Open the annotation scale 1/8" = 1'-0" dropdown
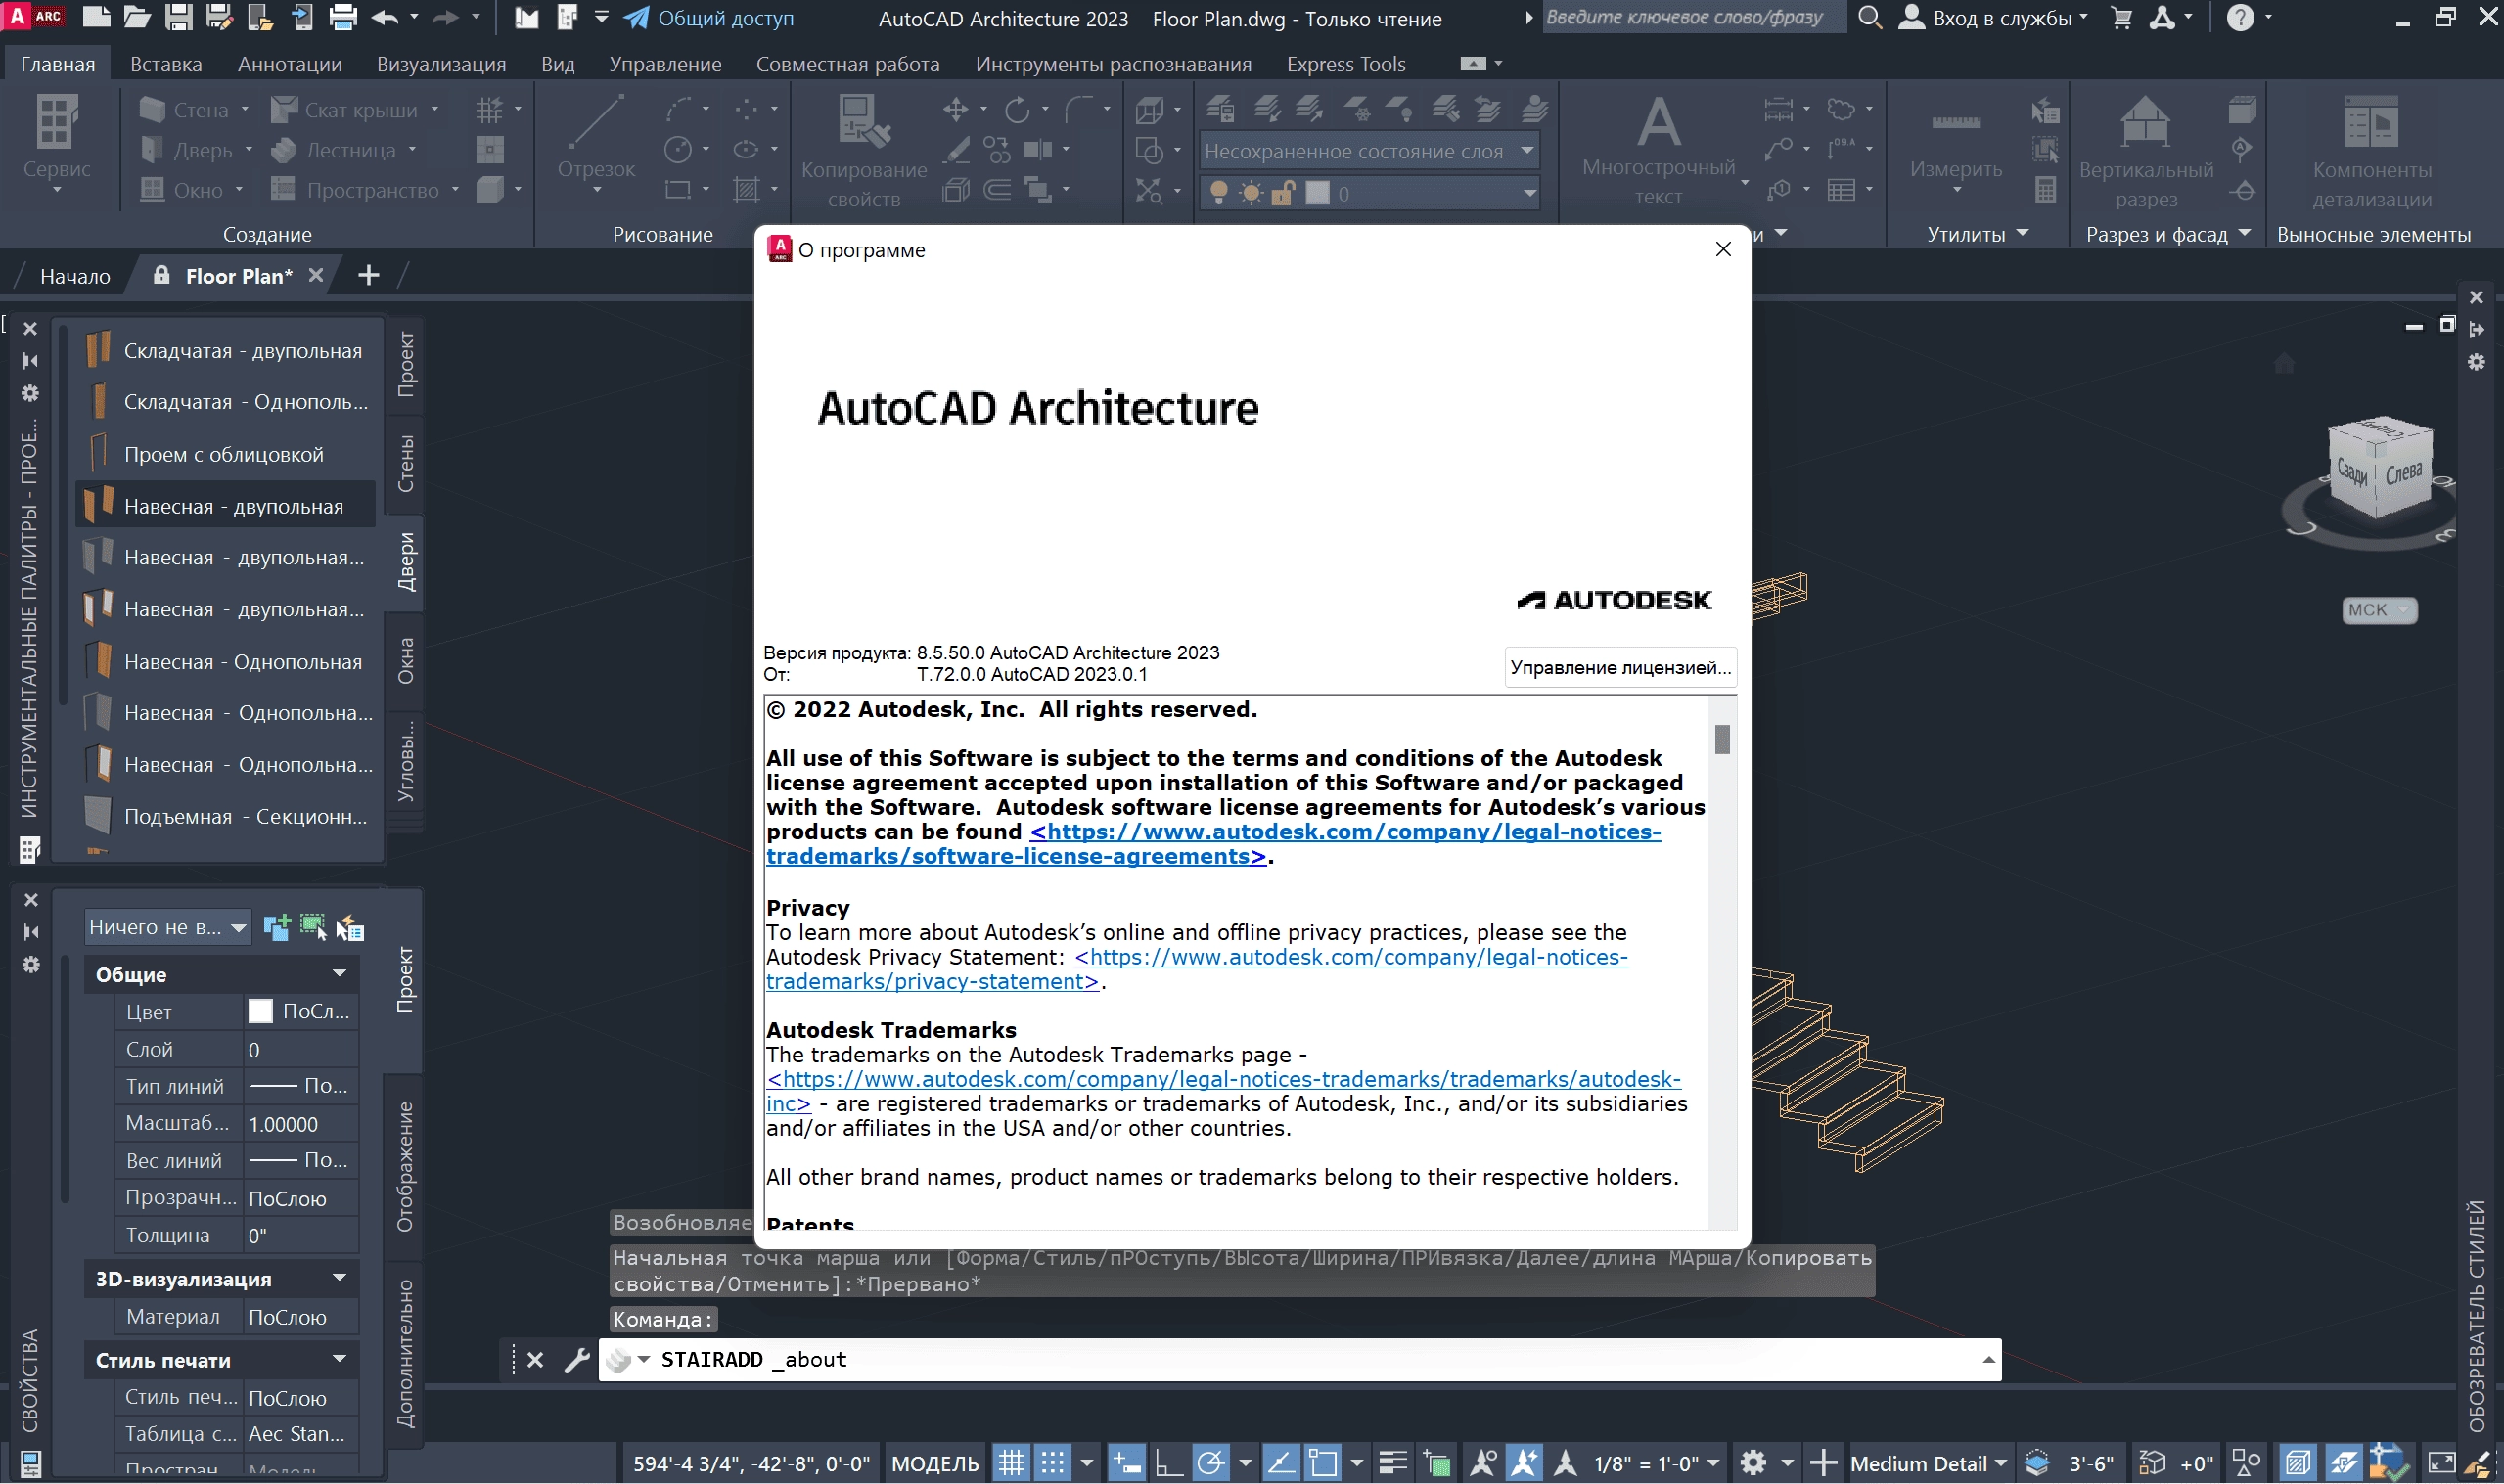Image resolution: width=2504 pixels, height=1484 pixels. 1656,1463
